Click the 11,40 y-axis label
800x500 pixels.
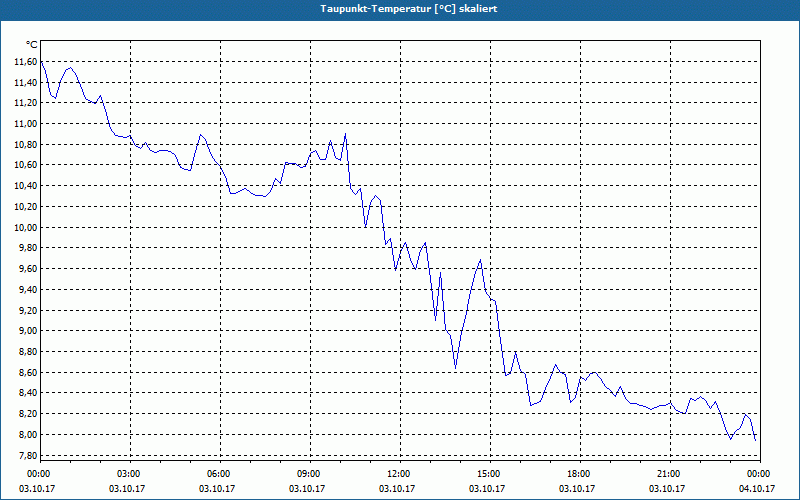[26, 82]
